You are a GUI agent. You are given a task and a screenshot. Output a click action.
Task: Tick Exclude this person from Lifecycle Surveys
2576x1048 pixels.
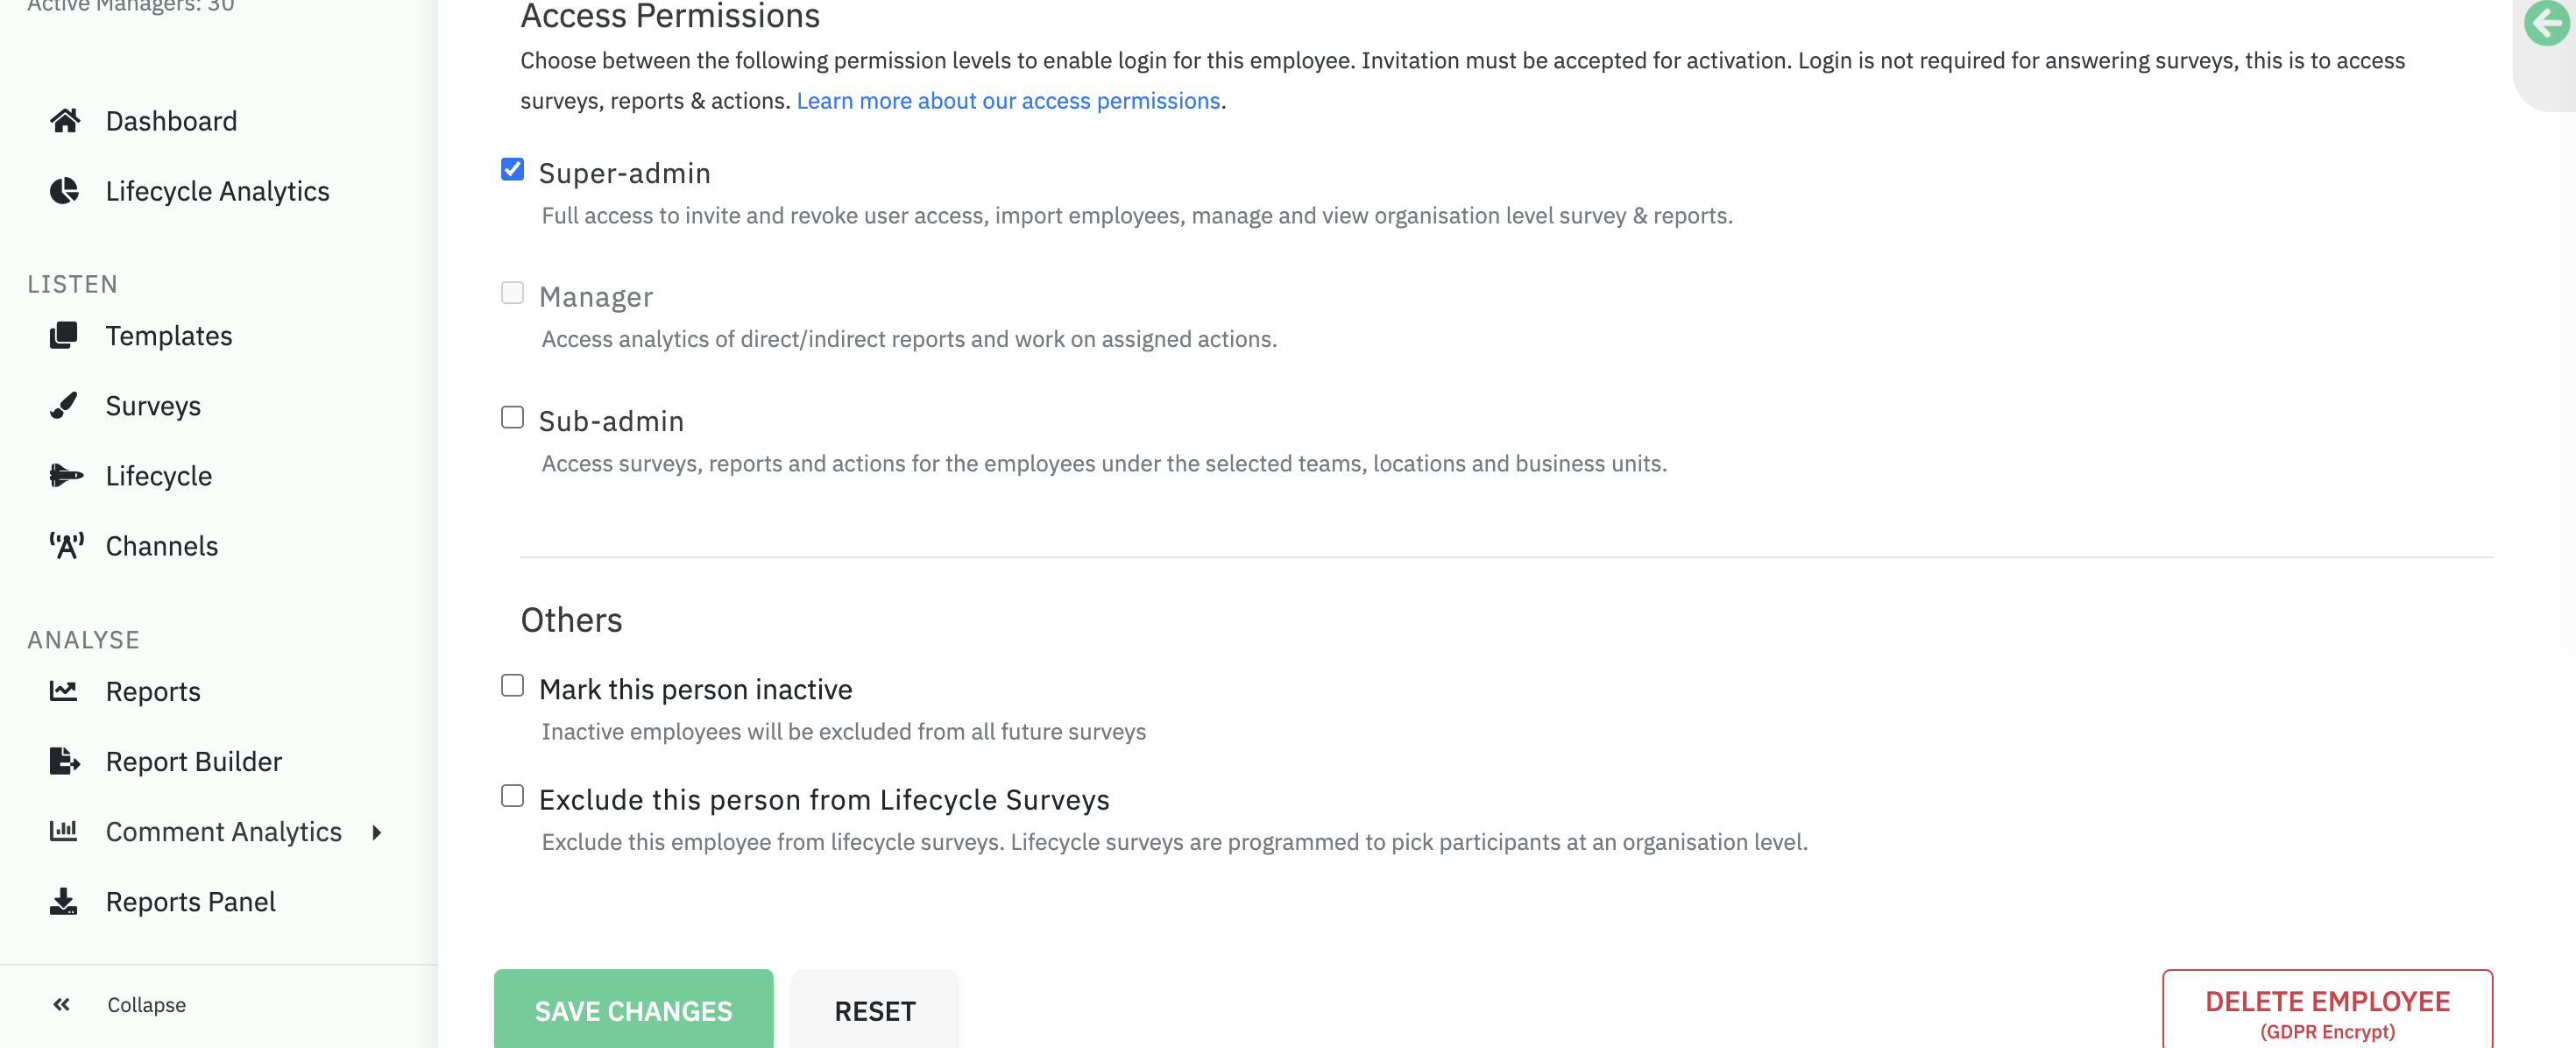tap(512, 795)
